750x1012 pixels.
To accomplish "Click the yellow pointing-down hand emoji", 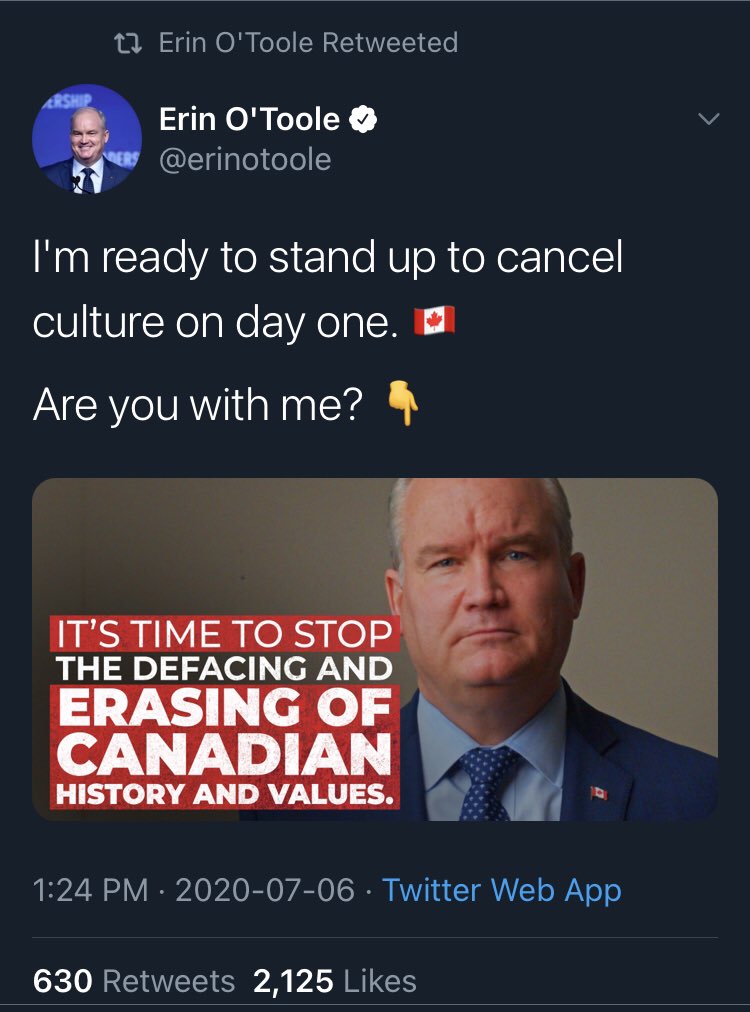I will [403, 403].
